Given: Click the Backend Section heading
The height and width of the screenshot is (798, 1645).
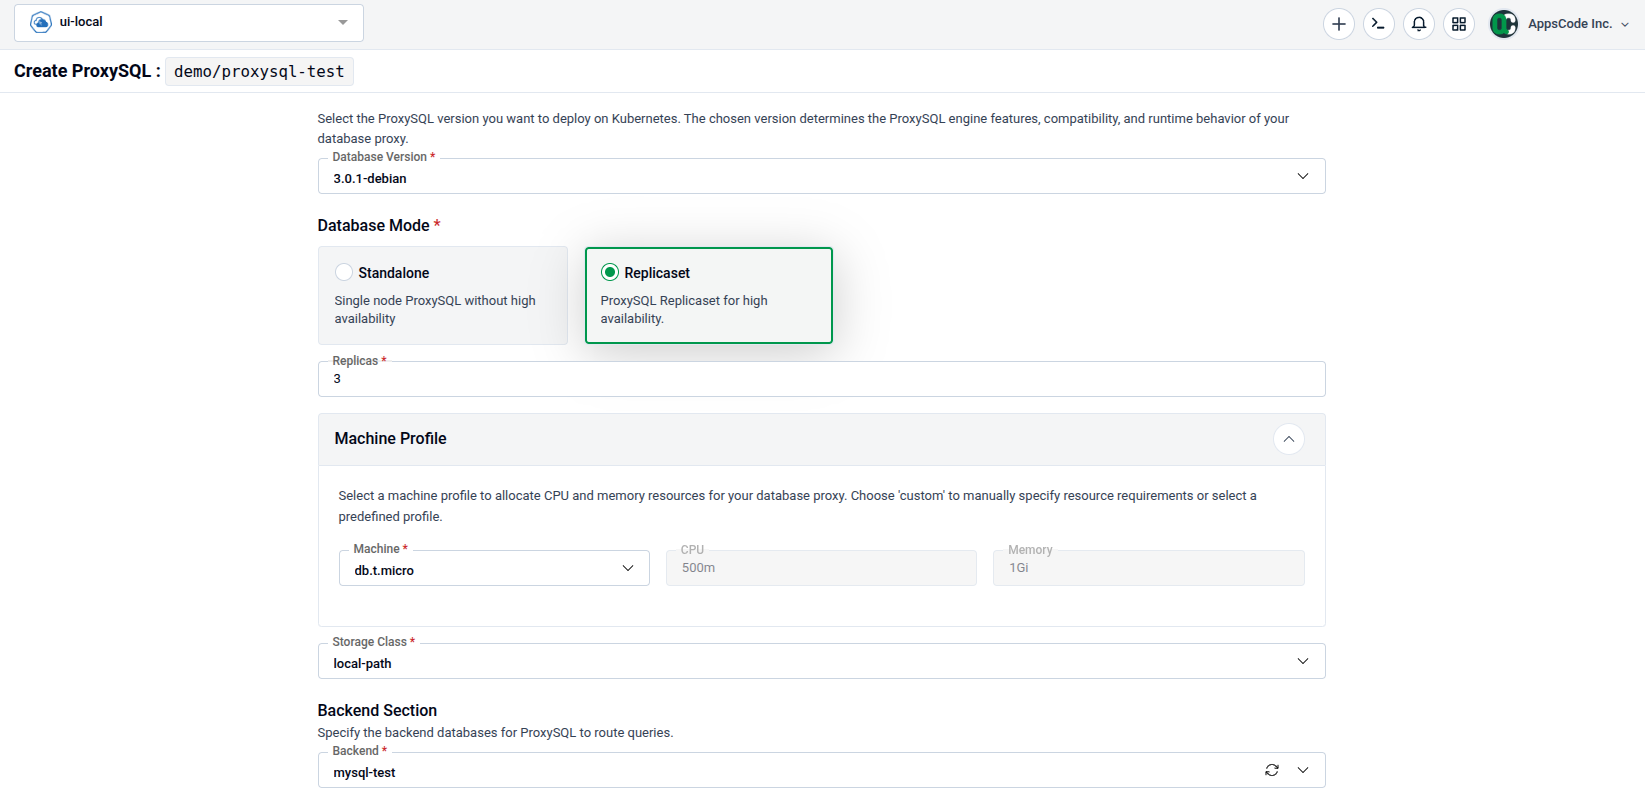Looking at the screenshot, I should click(x=377, y=711).
